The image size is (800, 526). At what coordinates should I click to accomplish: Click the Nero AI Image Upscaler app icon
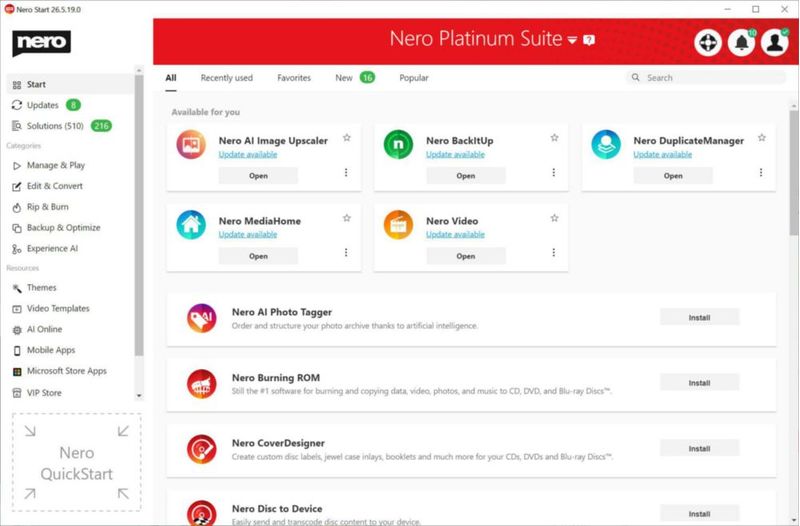pos(191,144)
